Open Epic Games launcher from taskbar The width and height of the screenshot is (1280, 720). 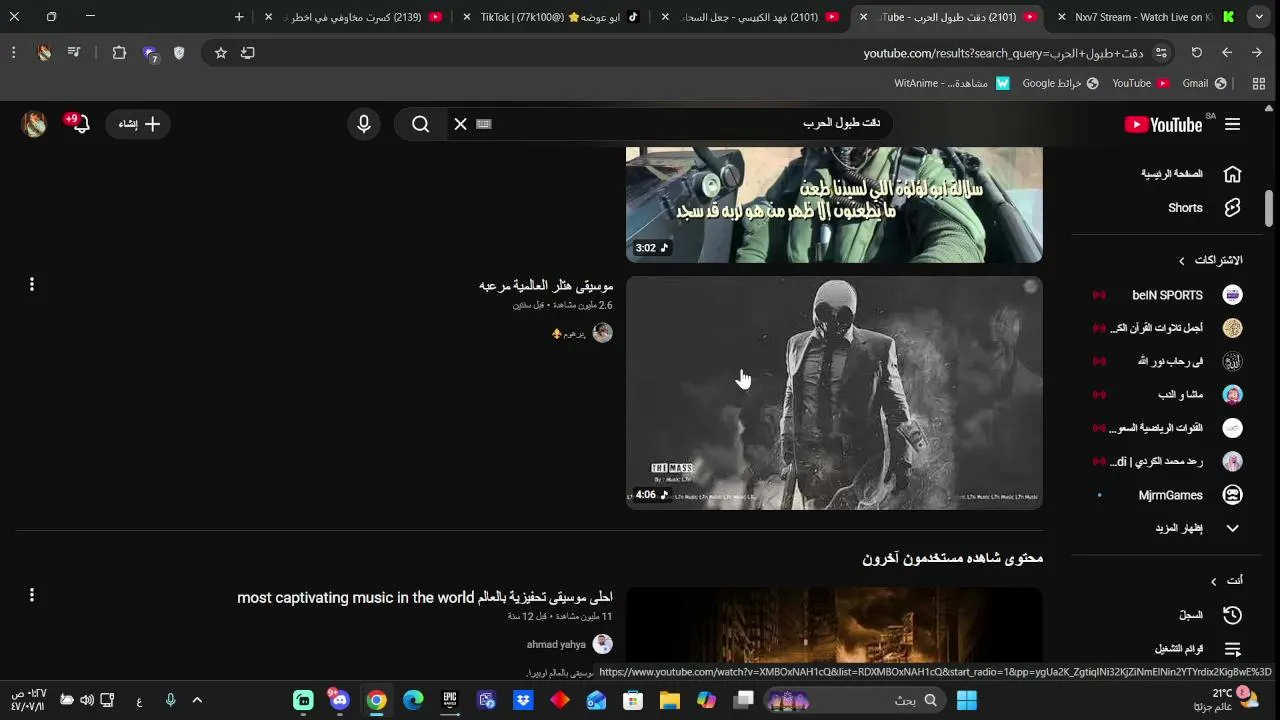click(x=450, y=700)
